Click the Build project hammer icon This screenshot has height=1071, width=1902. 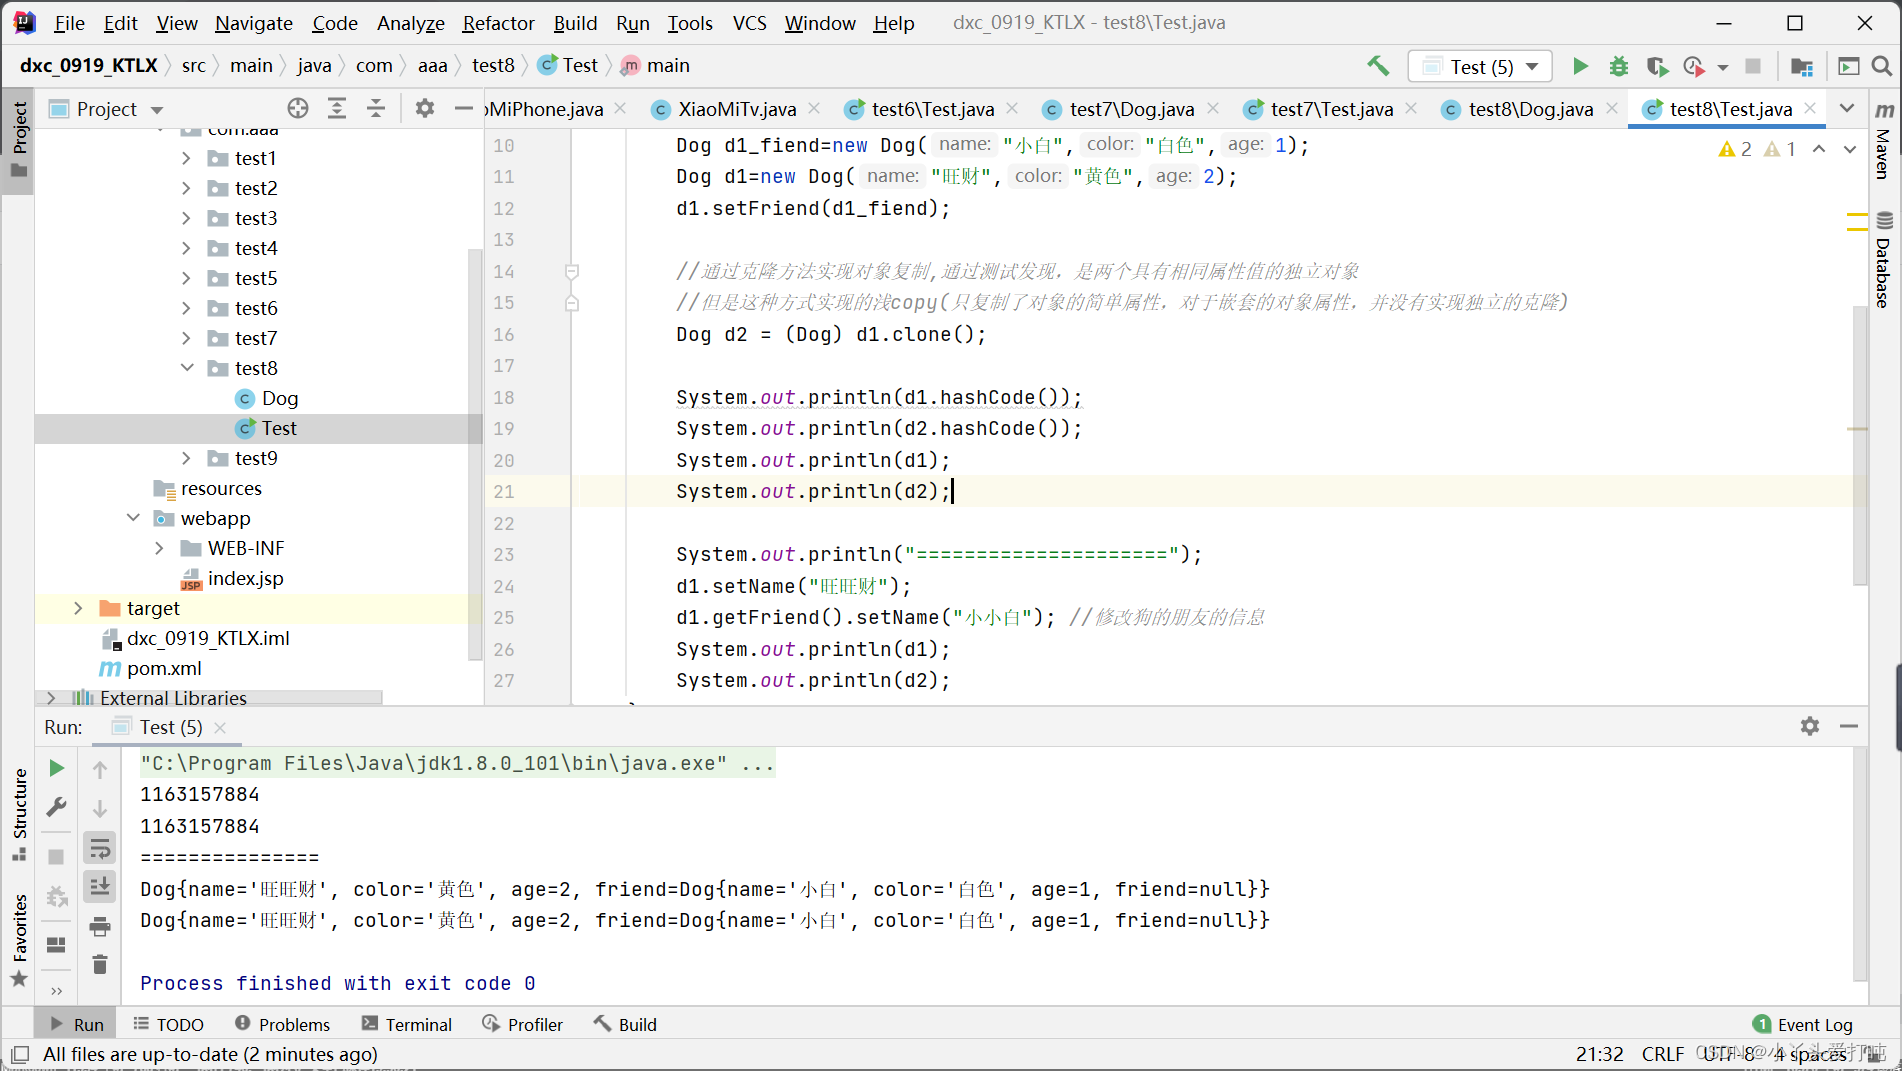[x=1378, y=66]
